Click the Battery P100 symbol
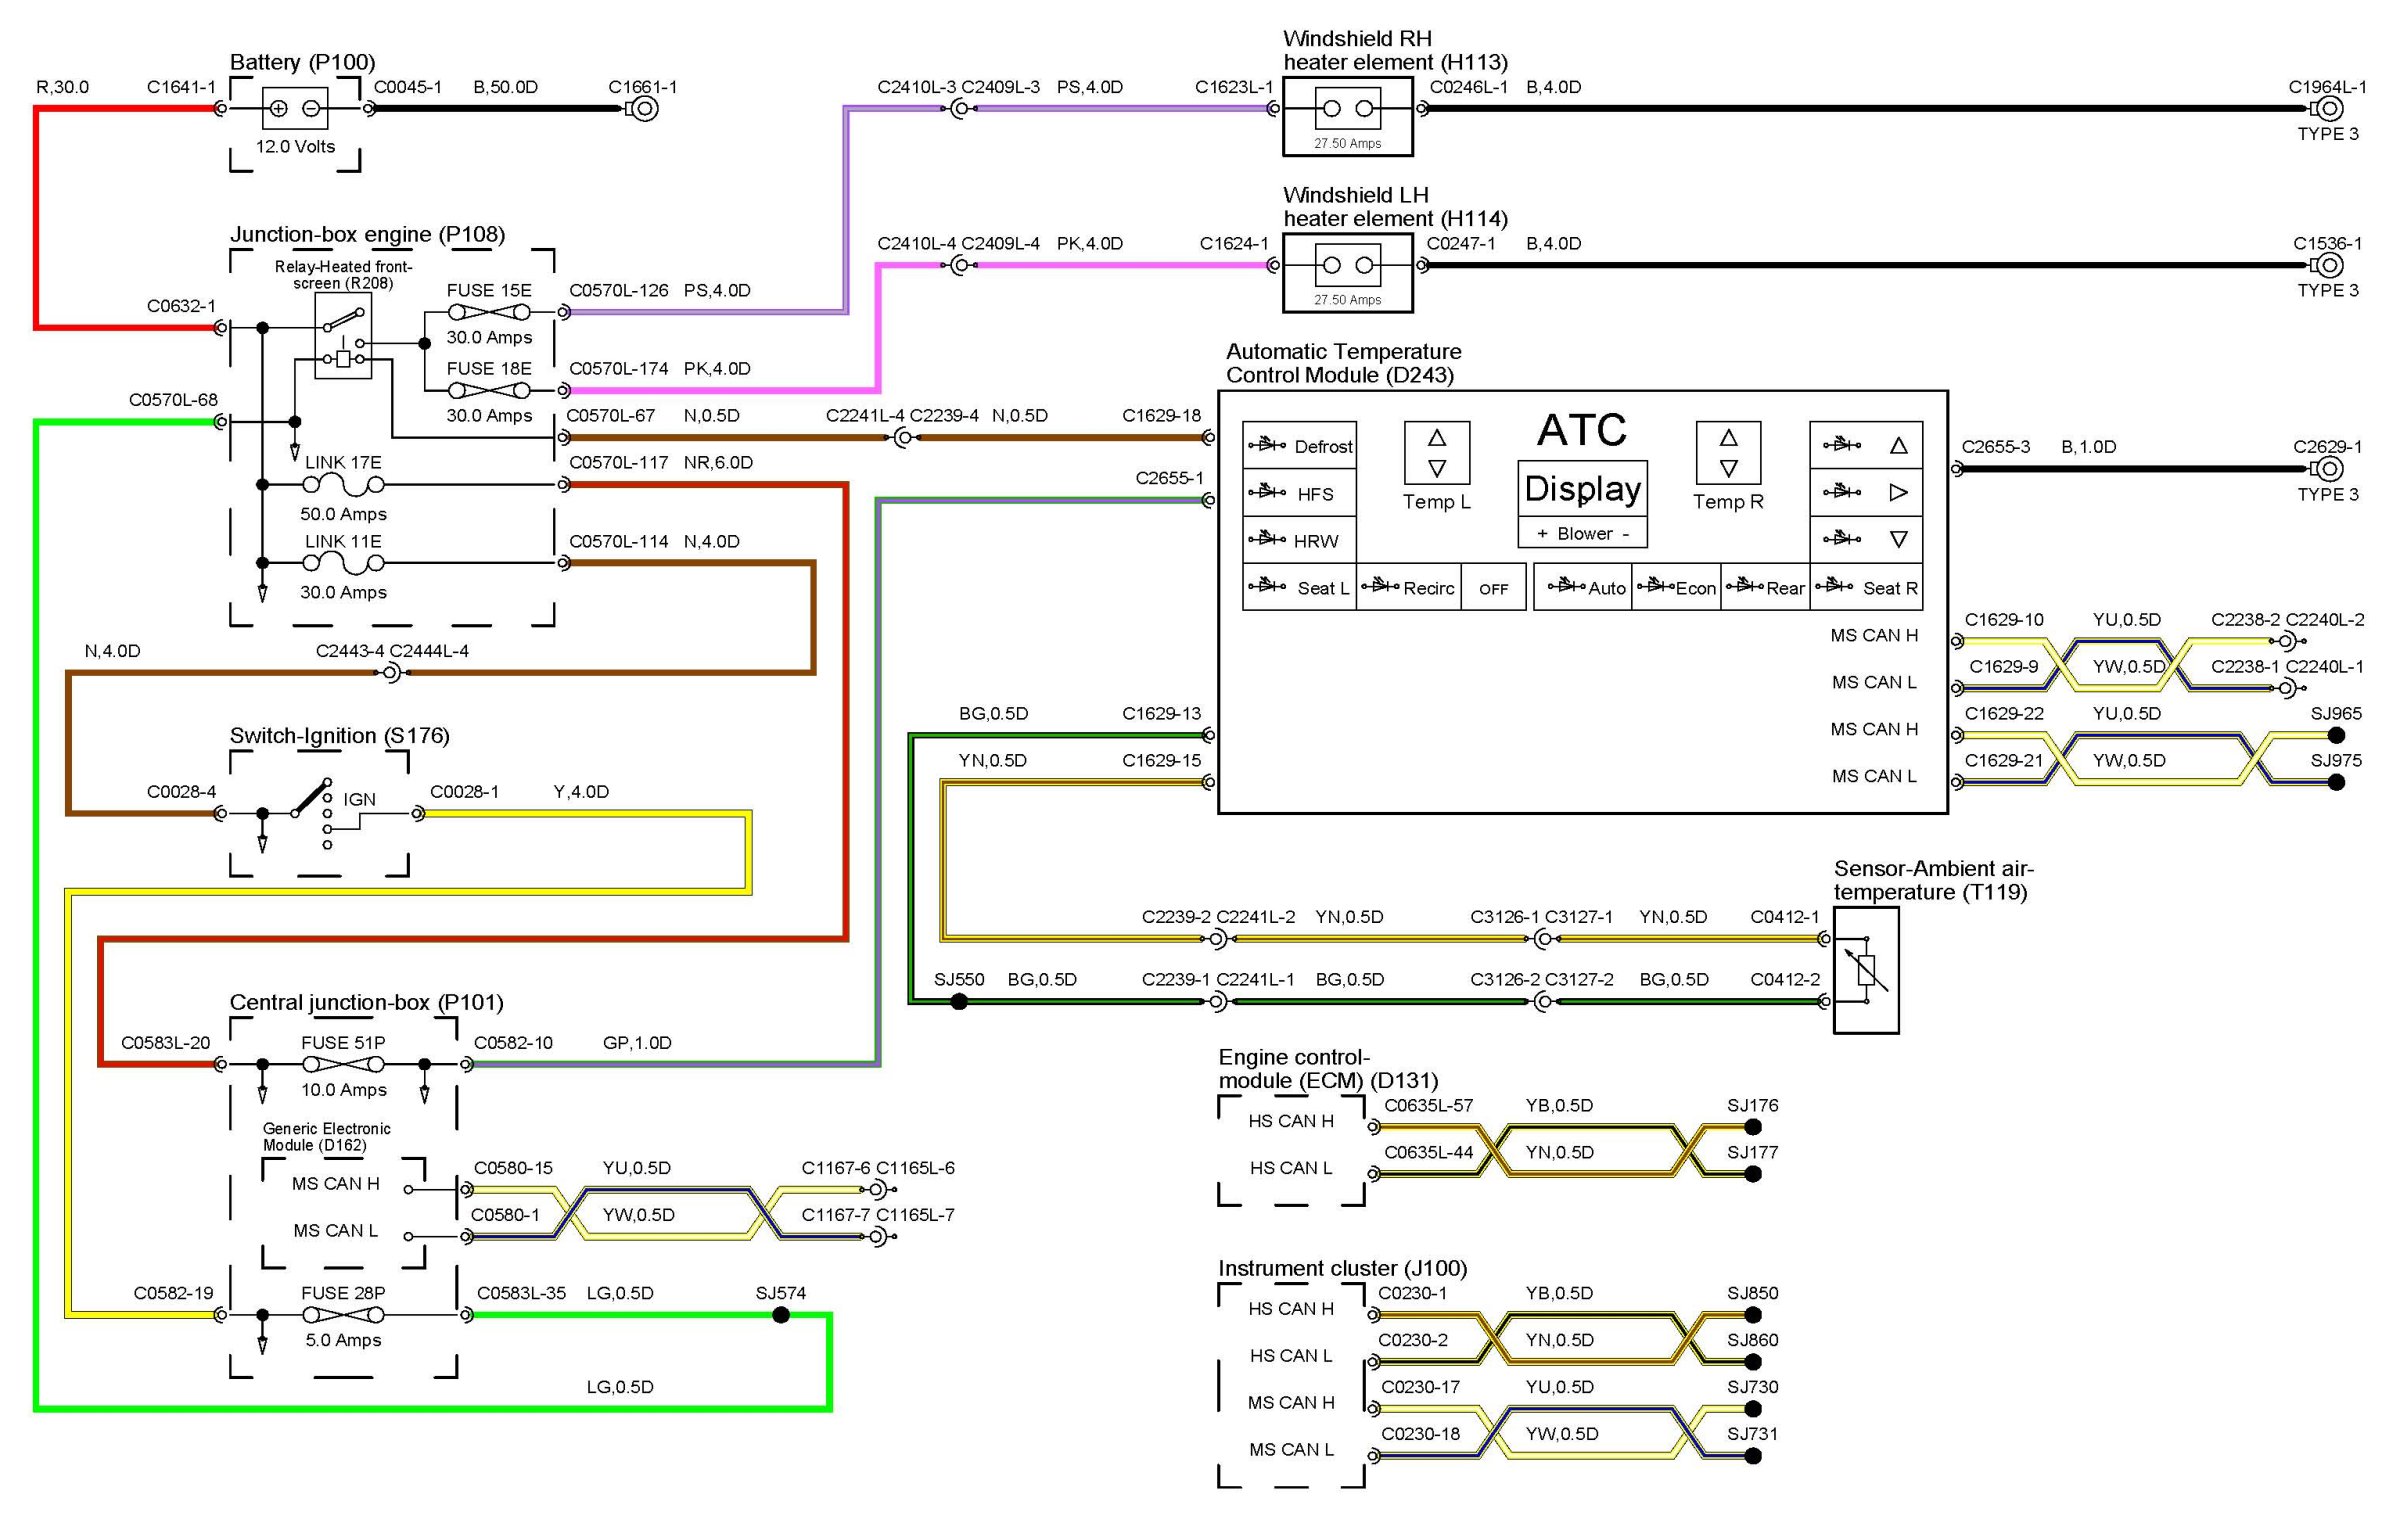Viewport: 2400px width, 1530px height. point(294,108)
